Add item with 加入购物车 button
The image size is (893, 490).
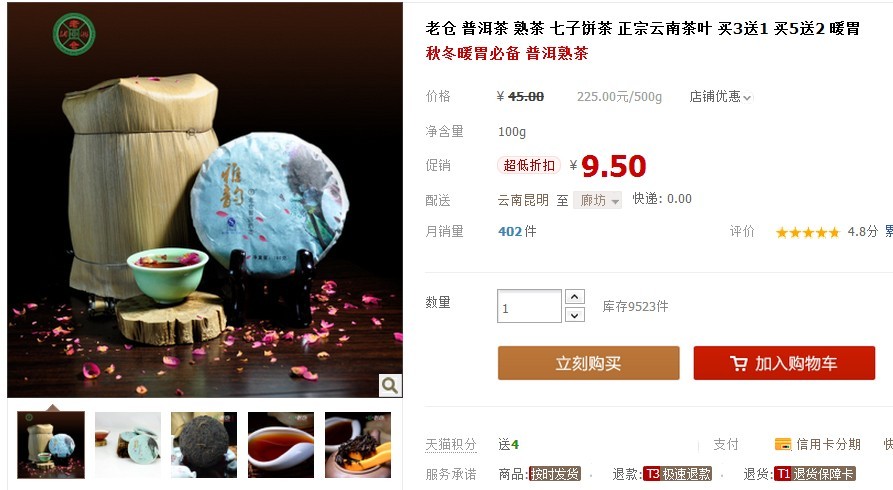tap(784, 363)
